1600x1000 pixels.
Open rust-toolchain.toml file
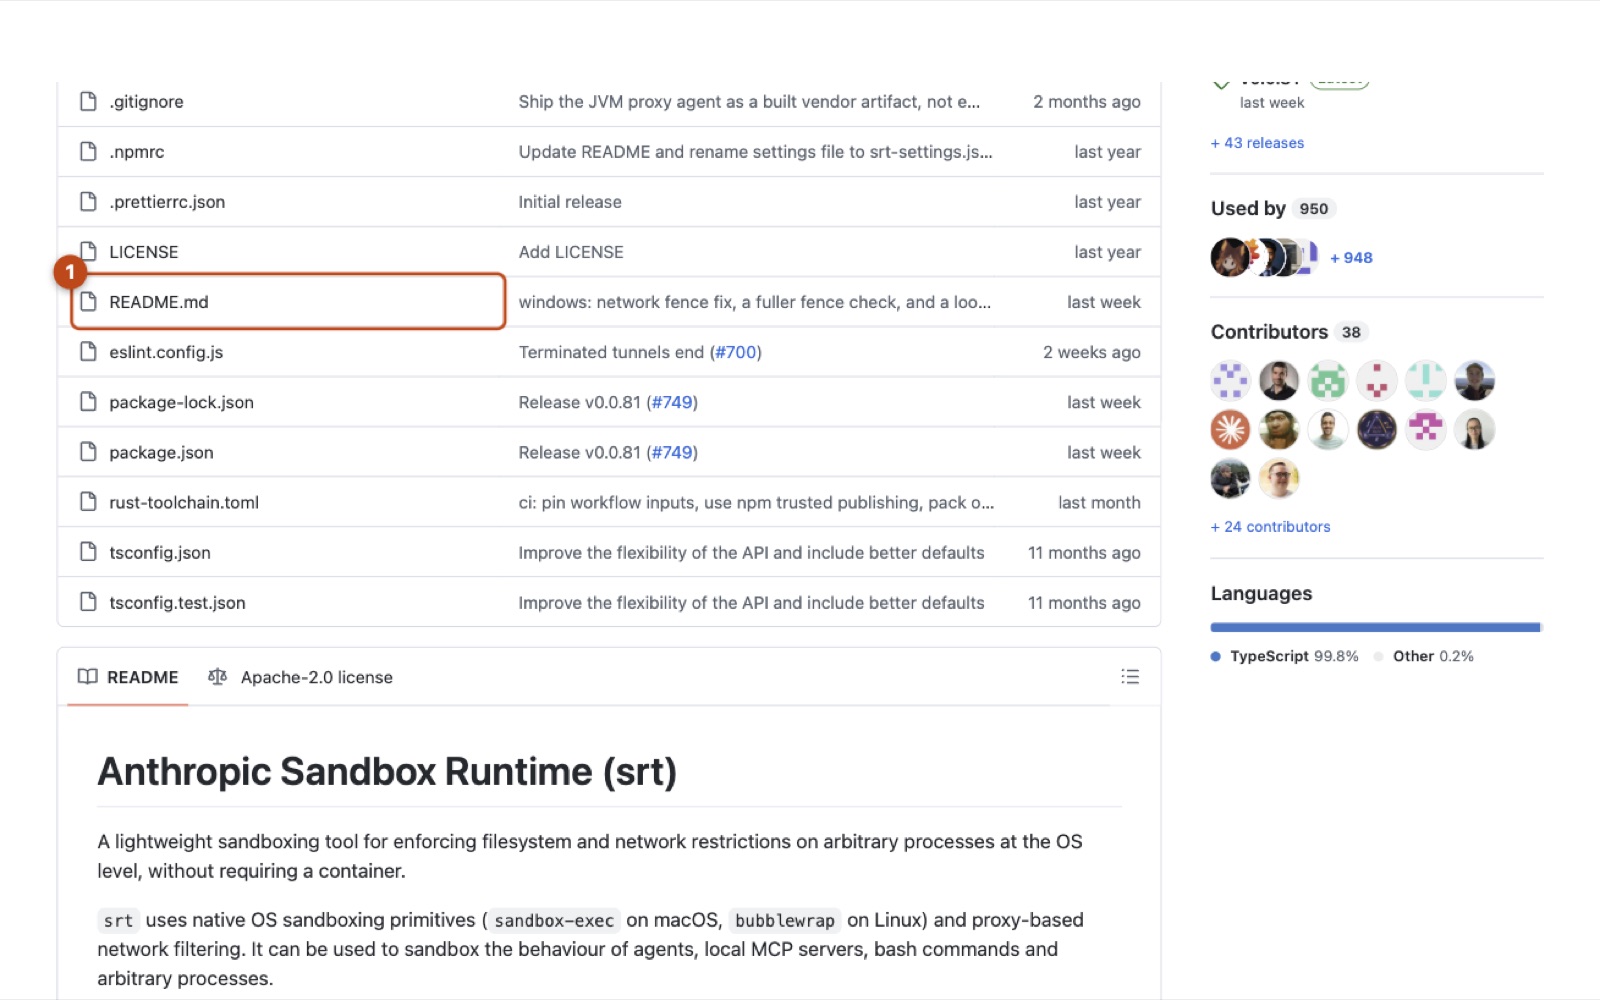[184, 502]
